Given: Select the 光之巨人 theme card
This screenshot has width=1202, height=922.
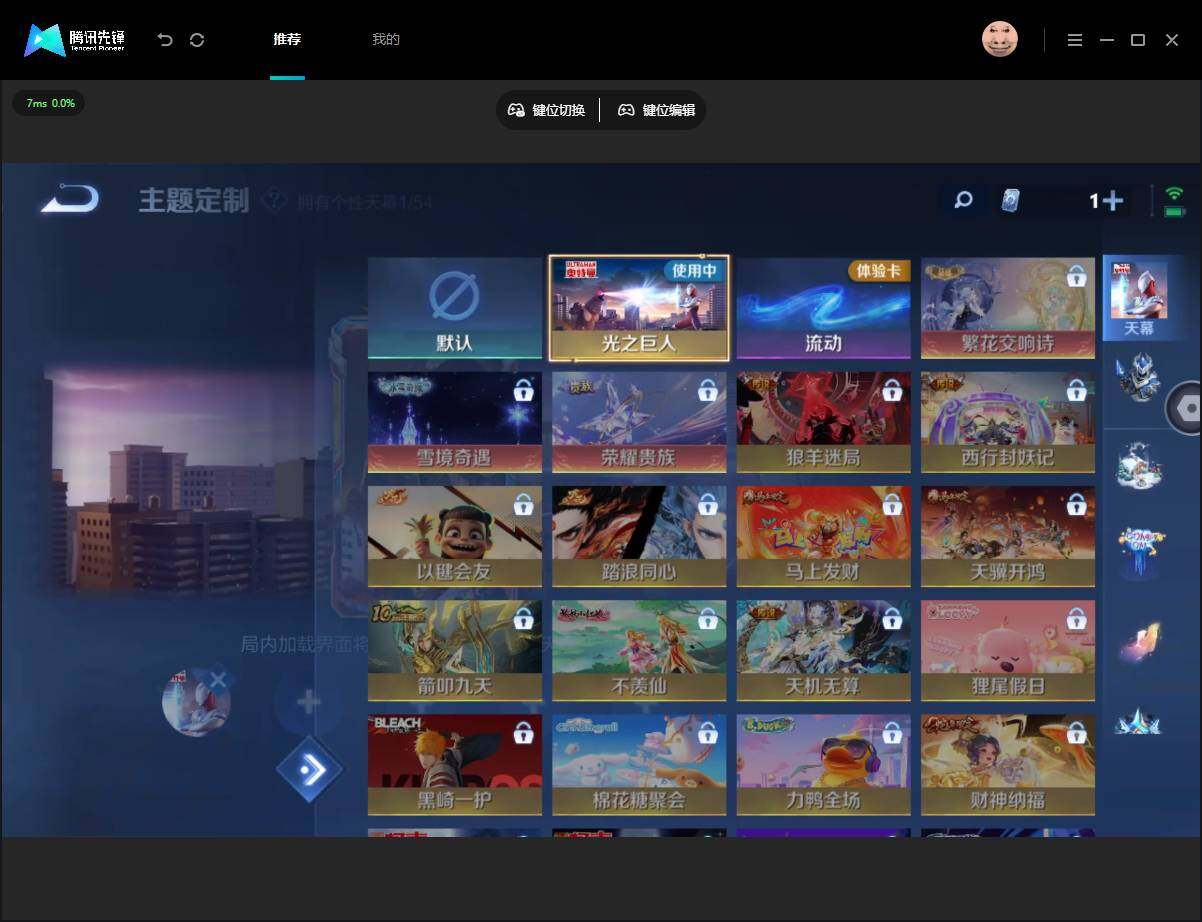Looking at the screenshot, I should click(639, 308).
